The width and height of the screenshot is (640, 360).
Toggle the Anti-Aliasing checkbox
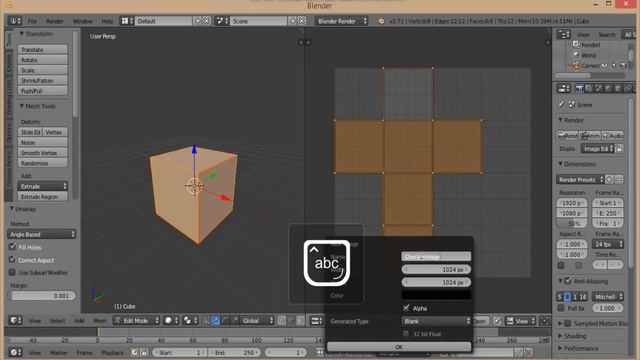568,281
